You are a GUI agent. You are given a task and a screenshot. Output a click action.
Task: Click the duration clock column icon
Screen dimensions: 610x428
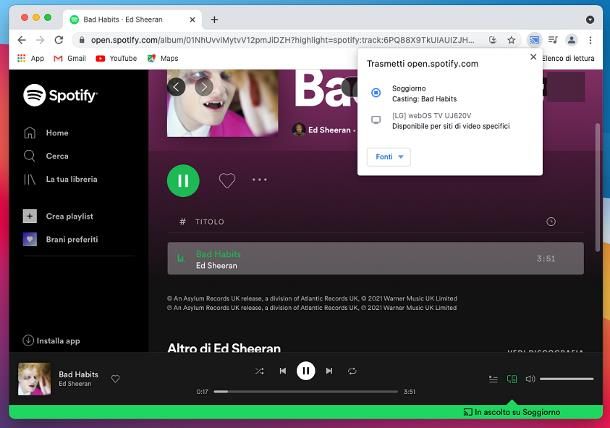(x=551, y=222)
